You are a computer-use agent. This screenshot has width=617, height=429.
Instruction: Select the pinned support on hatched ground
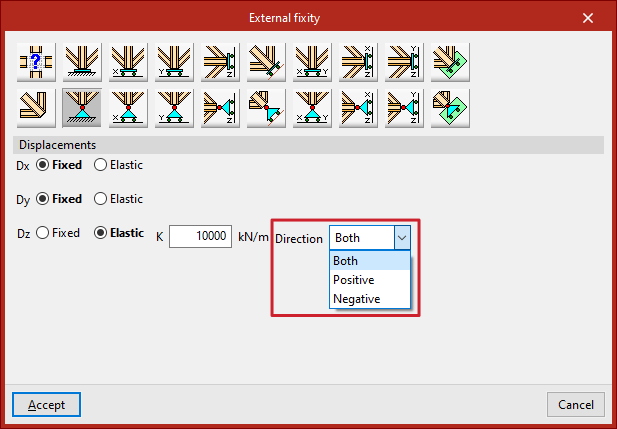82,108
